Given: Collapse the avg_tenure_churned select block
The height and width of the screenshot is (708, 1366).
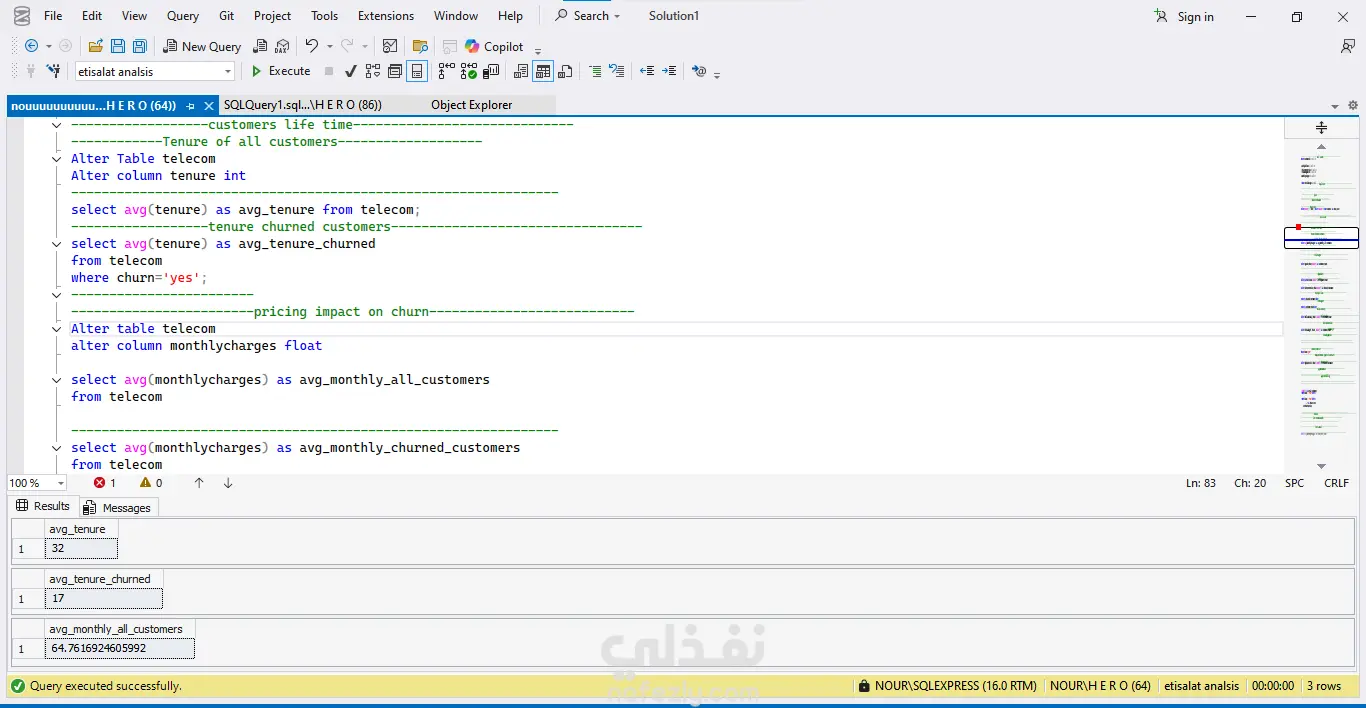Looking at the screenshot, I should click(57, 244).
